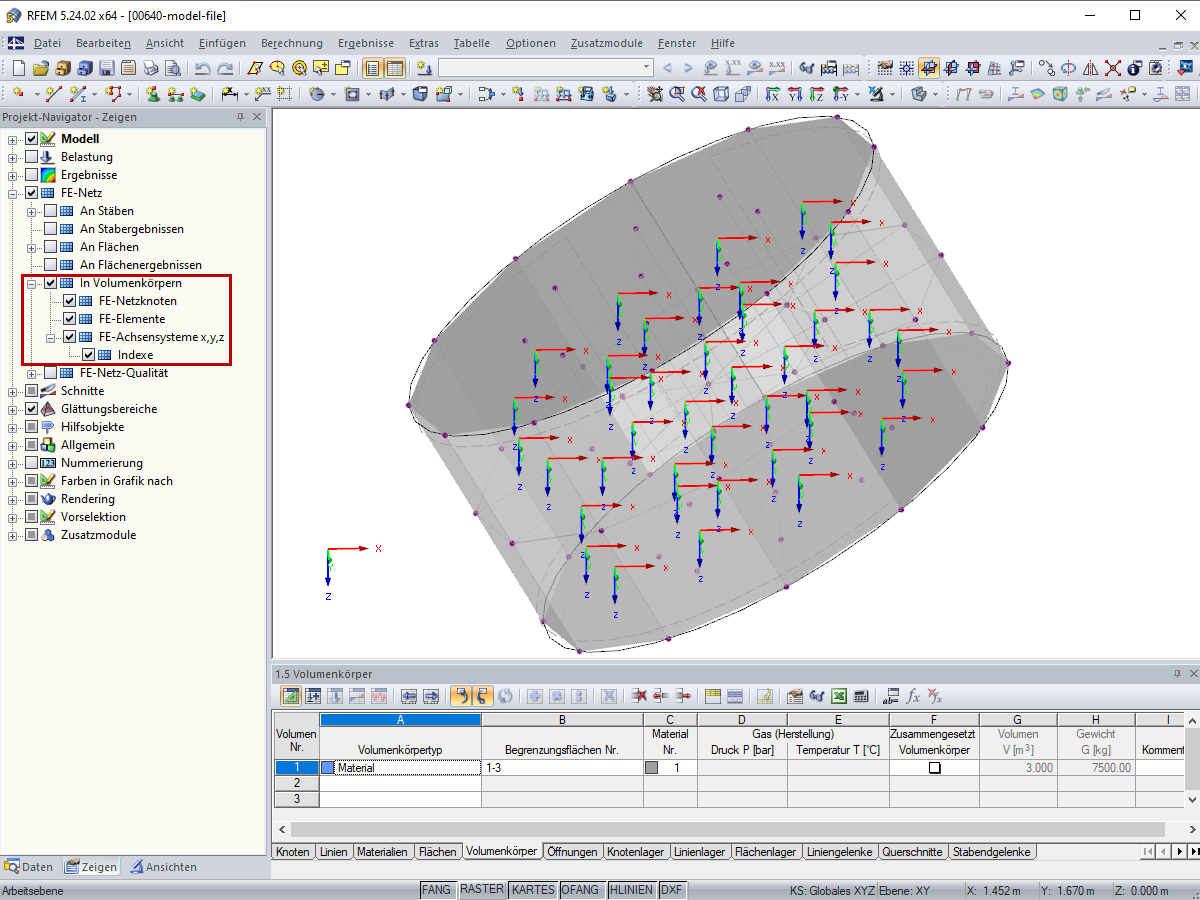Screen dimensions: 1200x900
Task: Toggle the HLINIEN status bar button
Action: point(631,890)
